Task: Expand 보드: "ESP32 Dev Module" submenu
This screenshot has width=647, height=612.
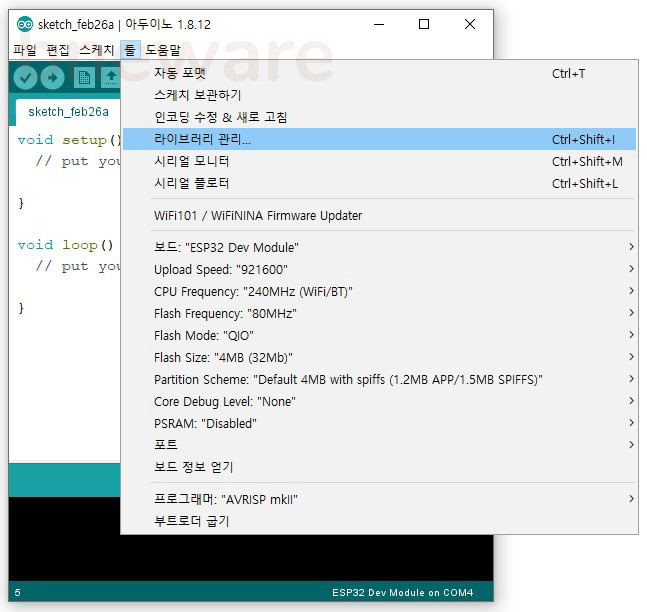Action: [x=379, y=248]
